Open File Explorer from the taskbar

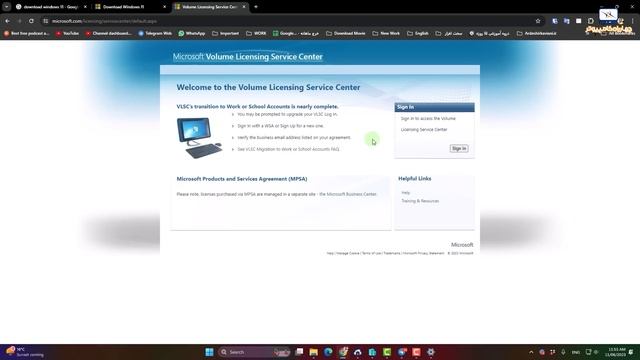click(313, 352)
